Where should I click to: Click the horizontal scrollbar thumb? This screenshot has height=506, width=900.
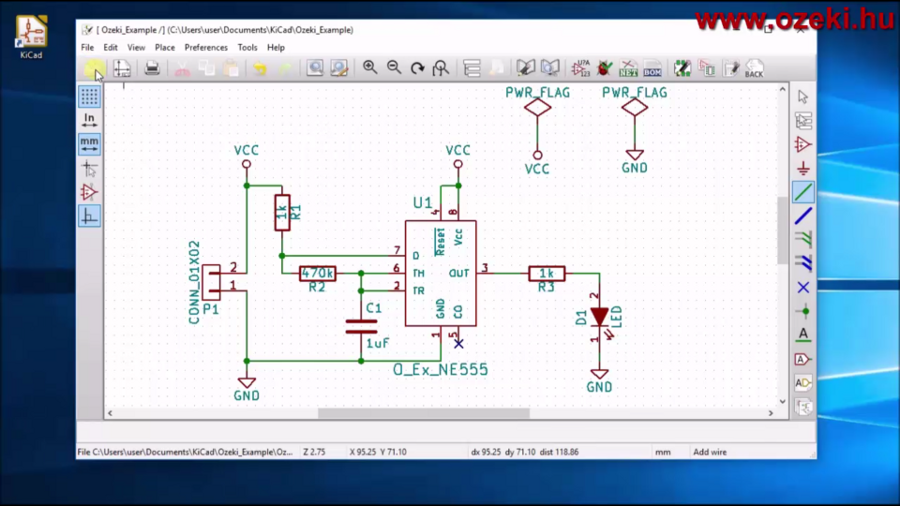[x=424, y=413]
